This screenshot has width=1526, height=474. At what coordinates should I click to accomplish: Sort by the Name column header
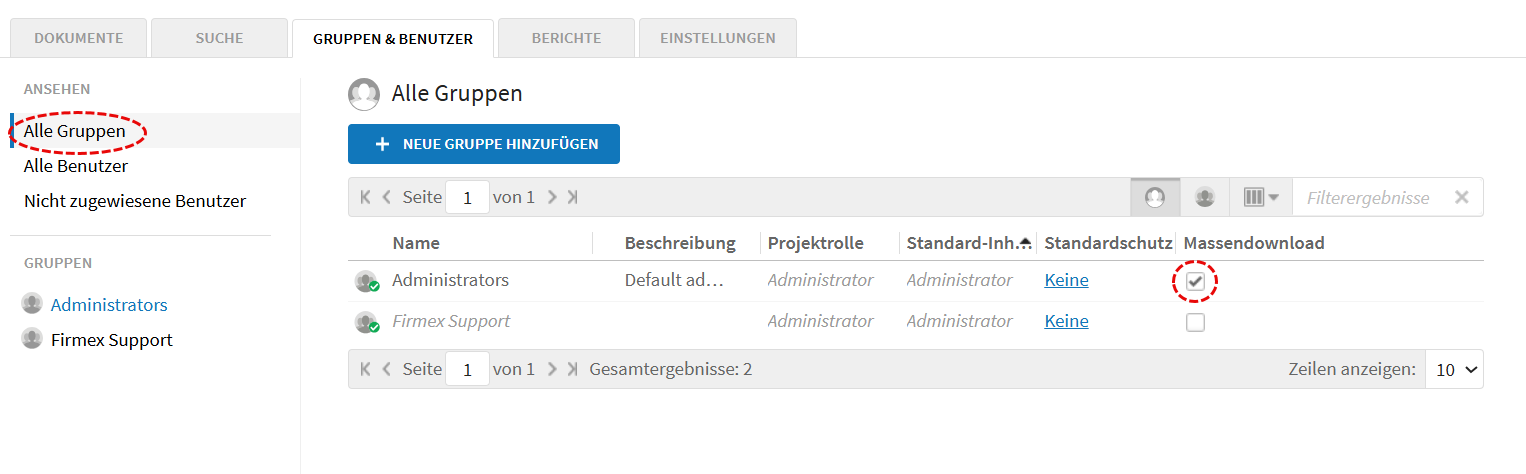[x=416, y=243]
